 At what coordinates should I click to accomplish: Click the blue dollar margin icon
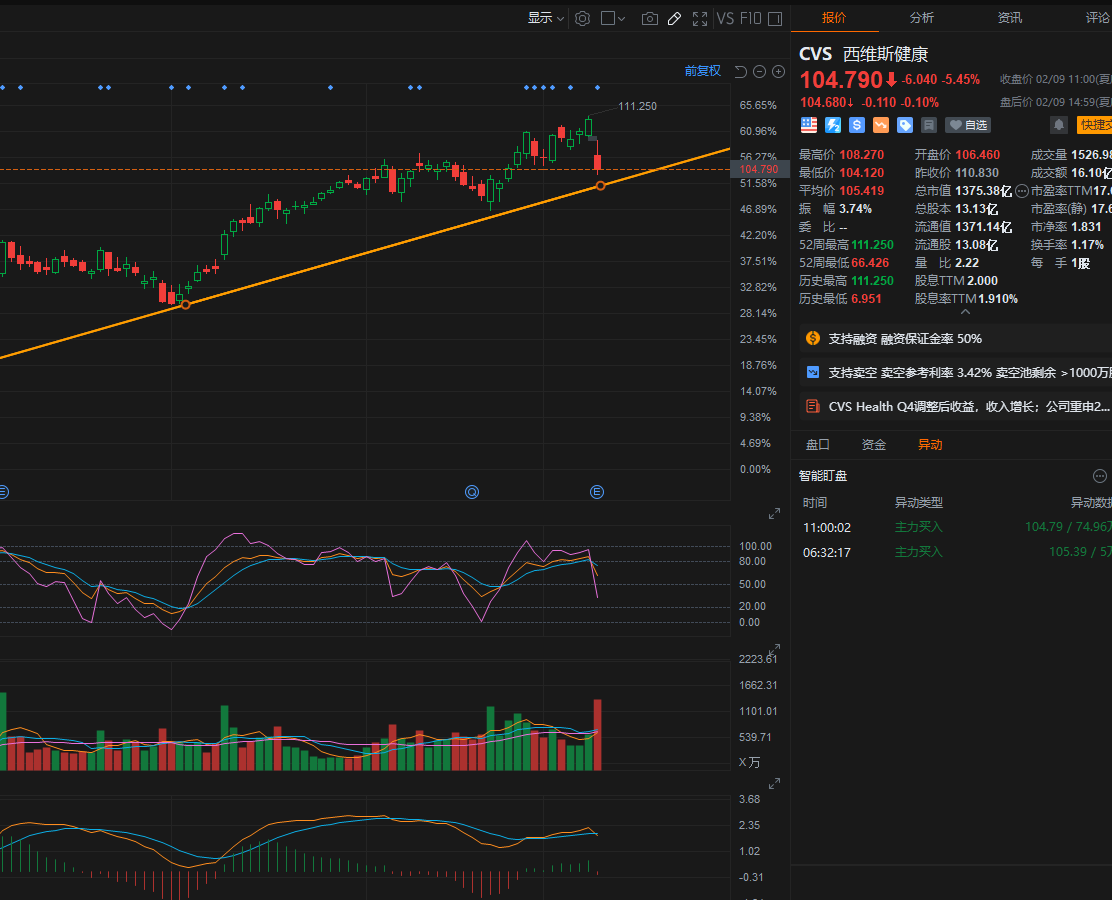(857, 126)
